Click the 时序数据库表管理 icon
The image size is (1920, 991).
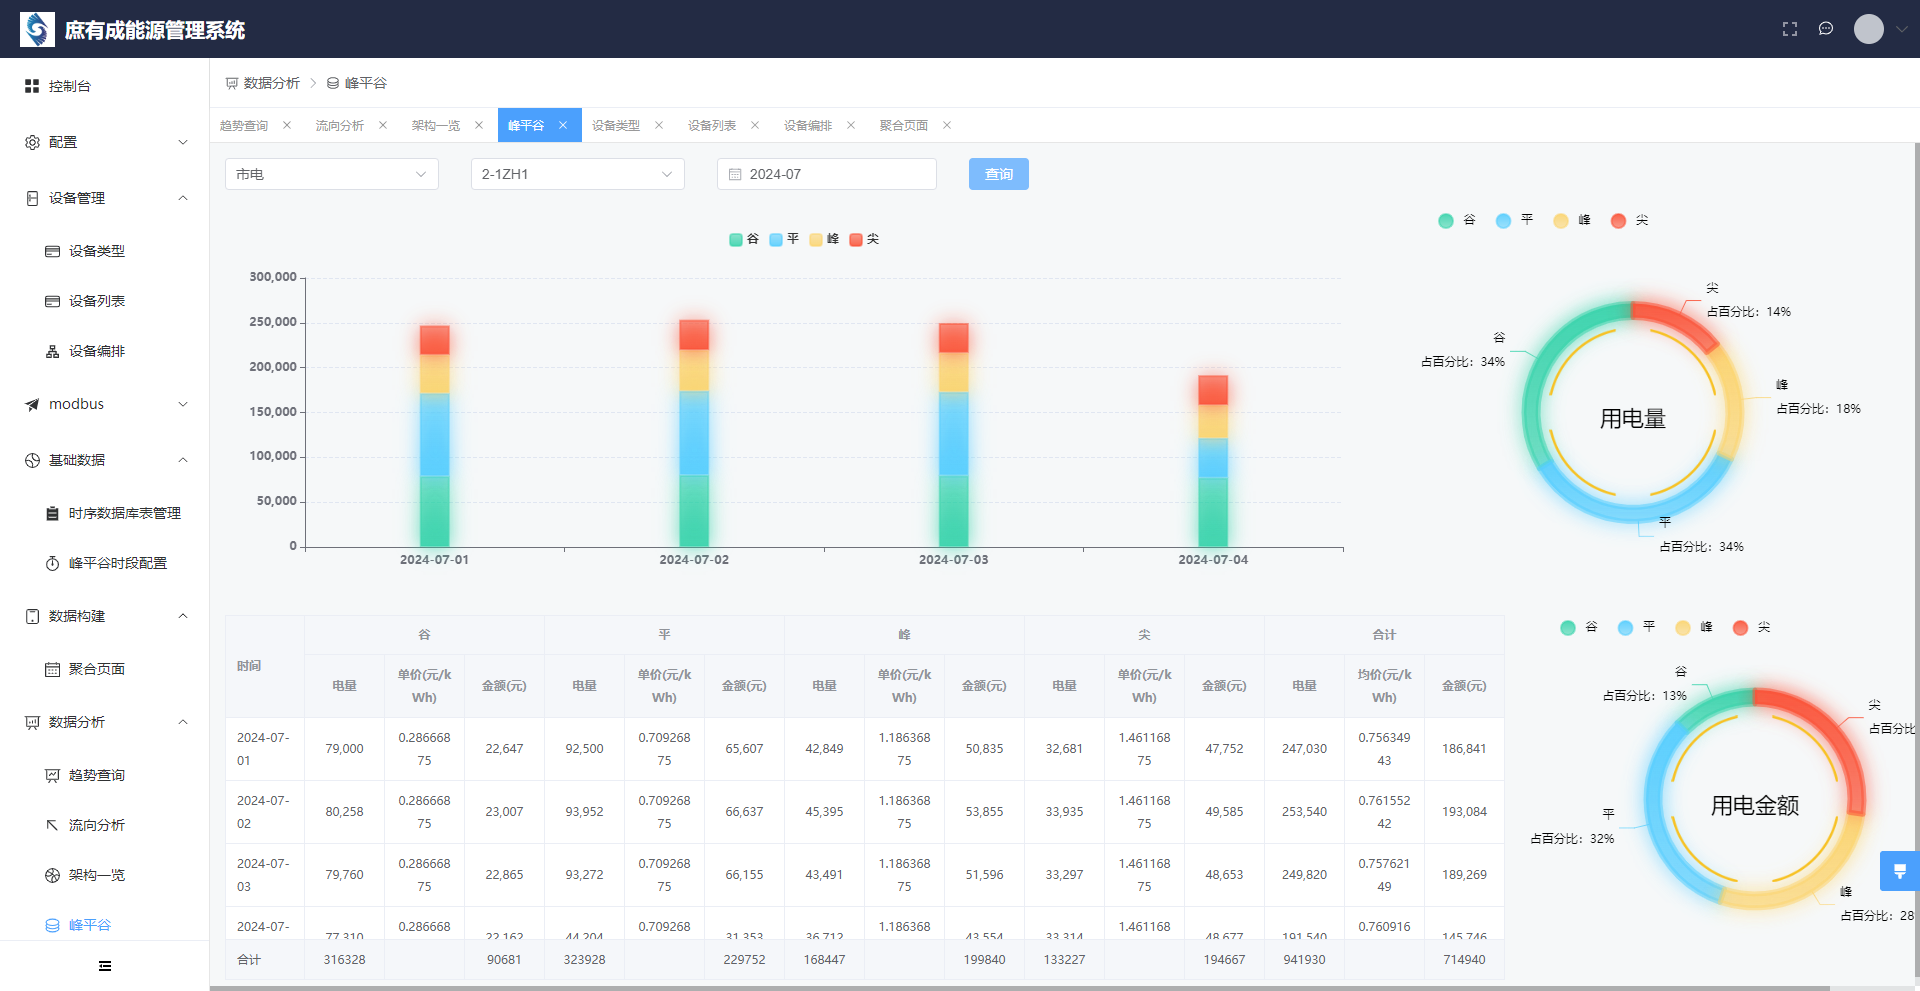click(52, 513)
